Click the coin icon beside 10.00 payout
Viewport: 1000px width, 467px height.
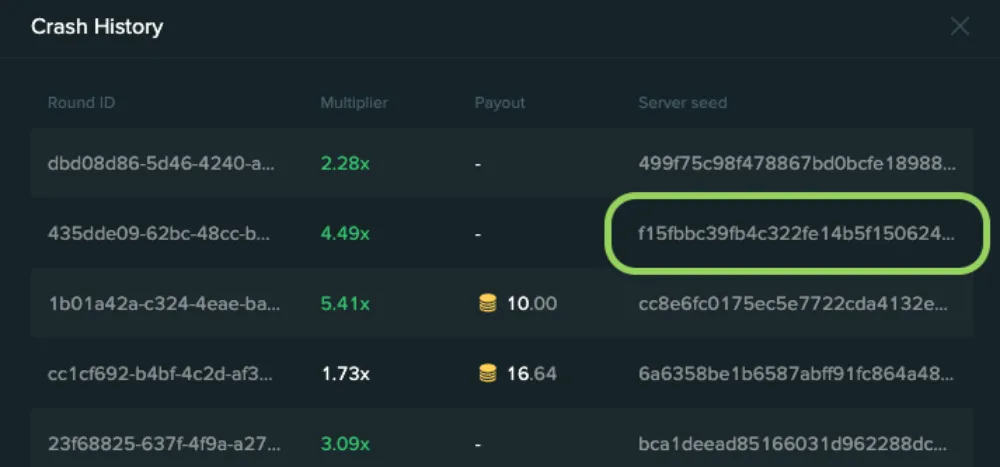pos(487,304)
